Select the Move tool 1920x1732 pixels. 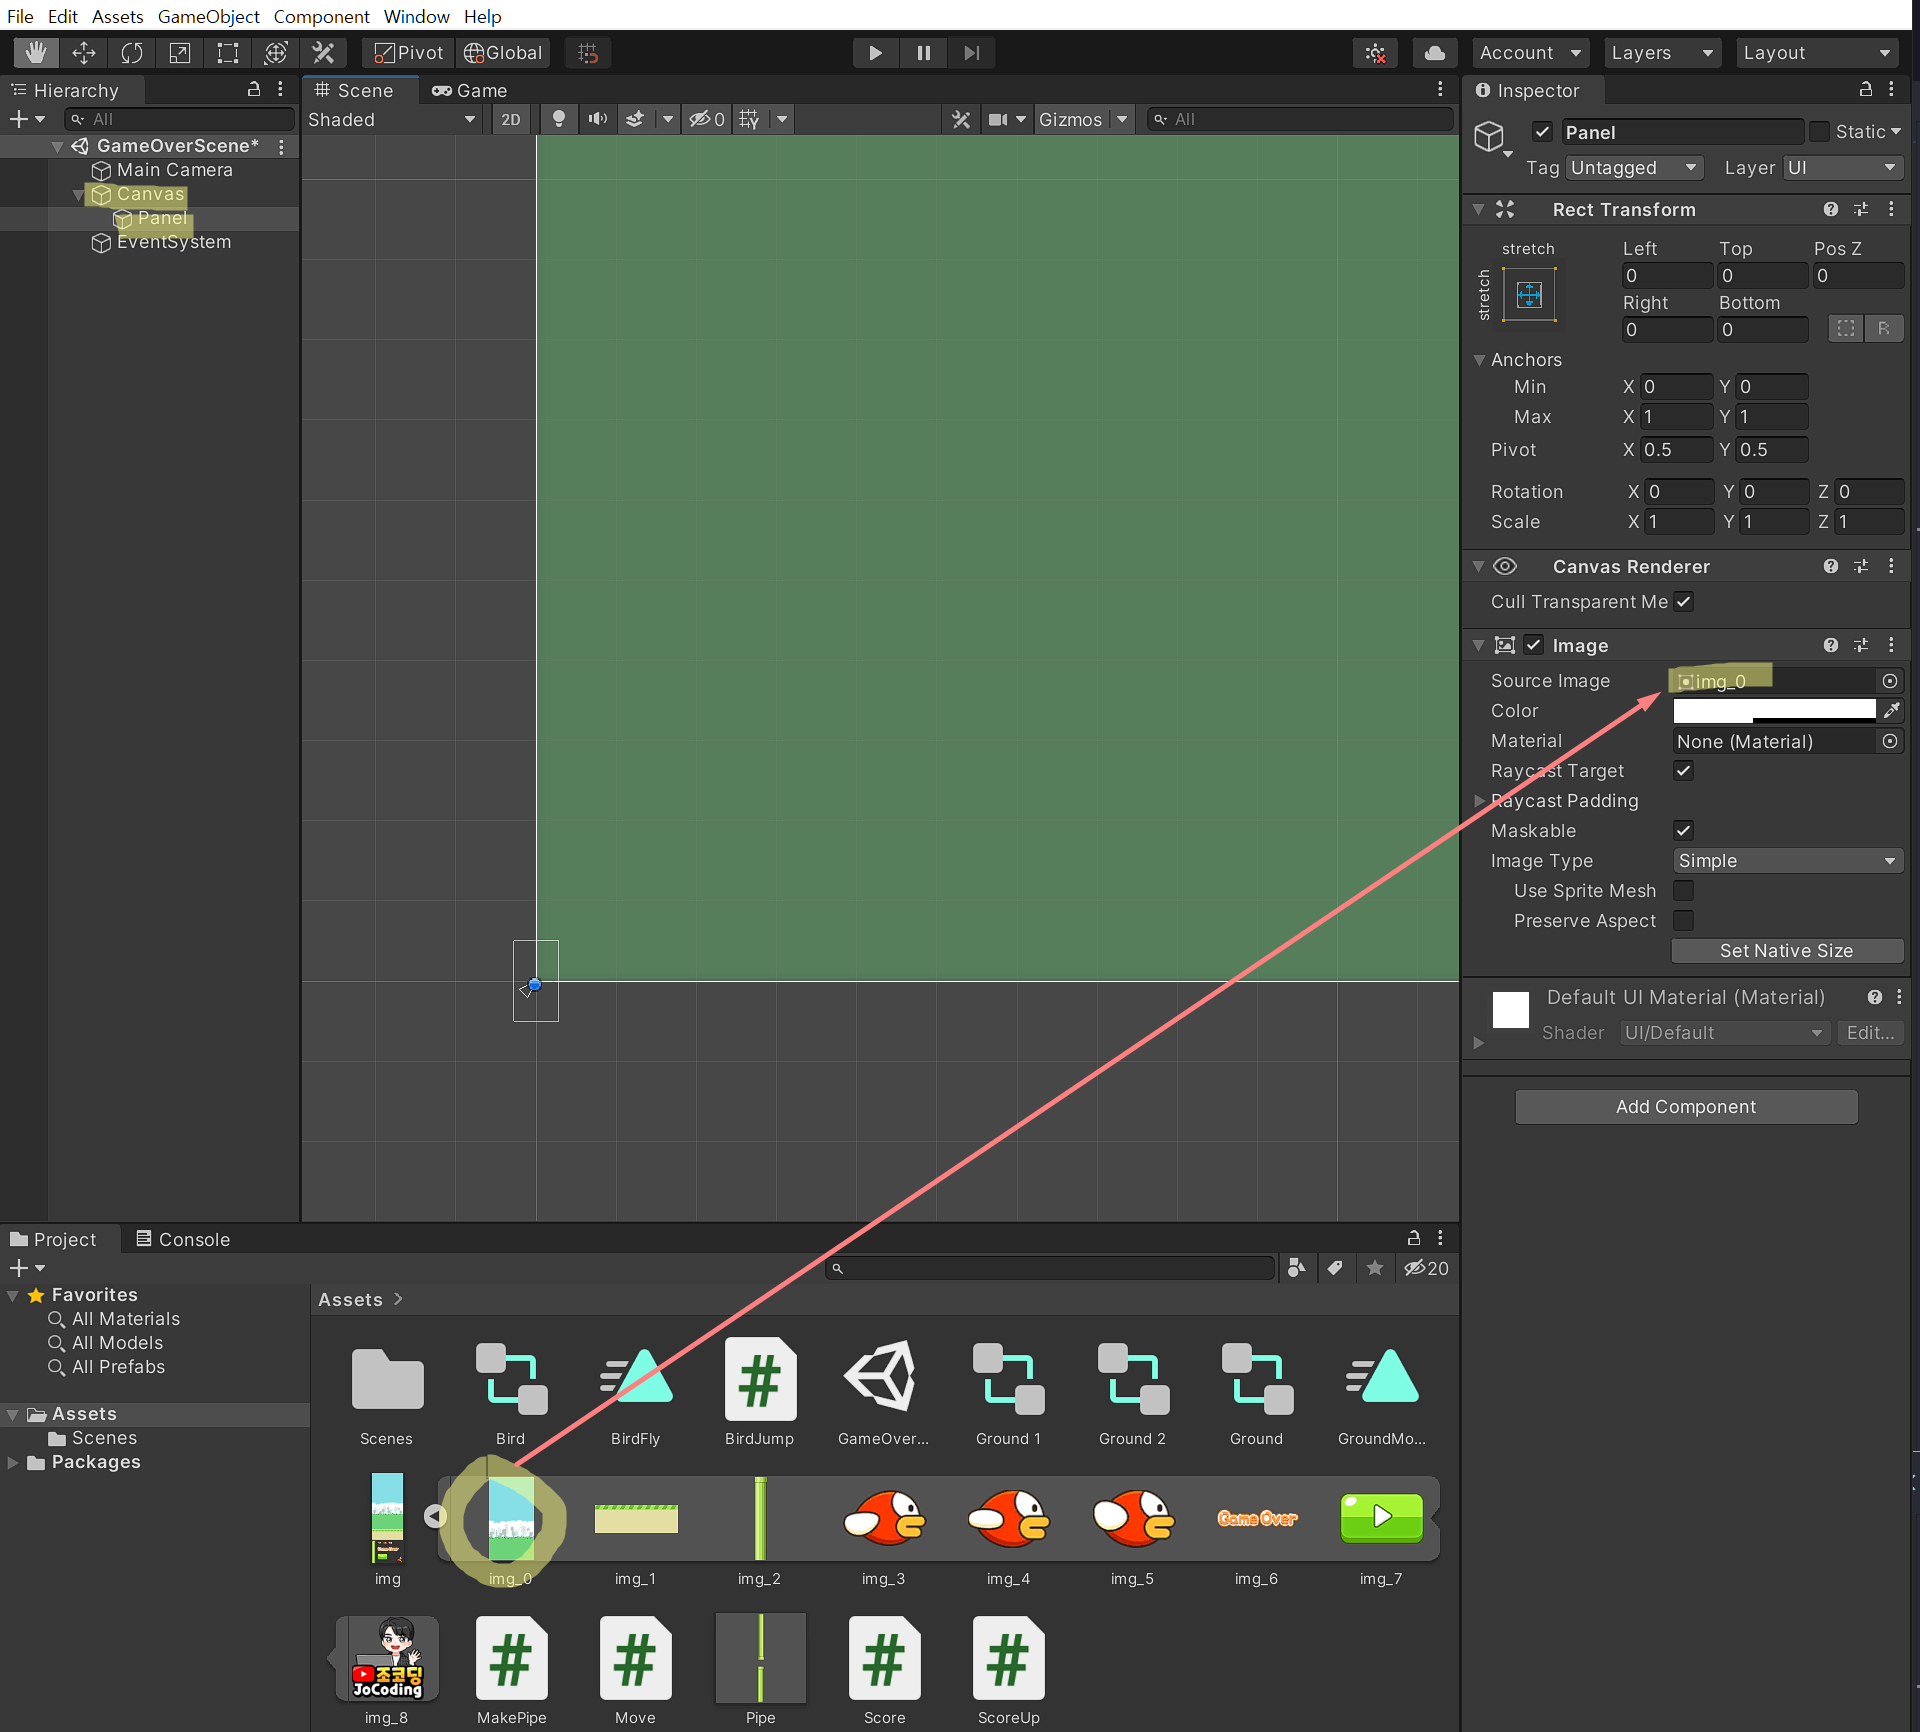click(x=84, y=53)
